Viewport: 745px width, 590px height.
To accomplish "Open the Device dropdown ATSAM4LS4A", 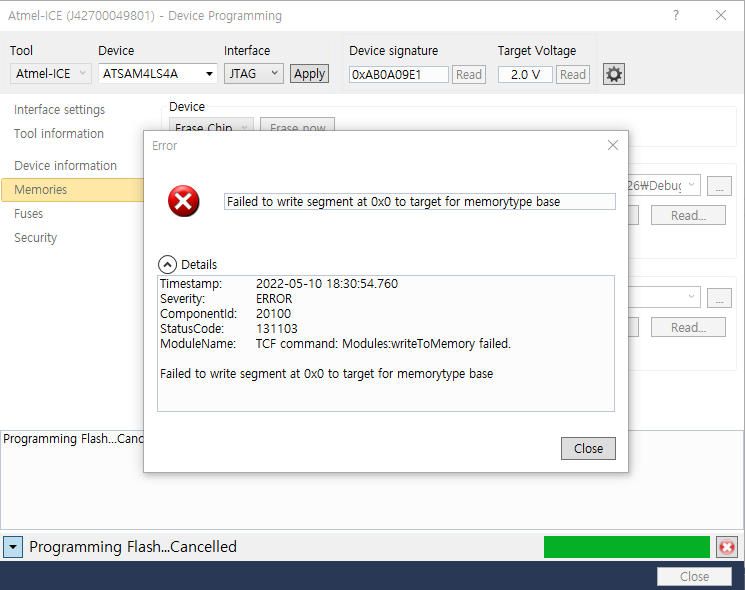I will (158, 74).
